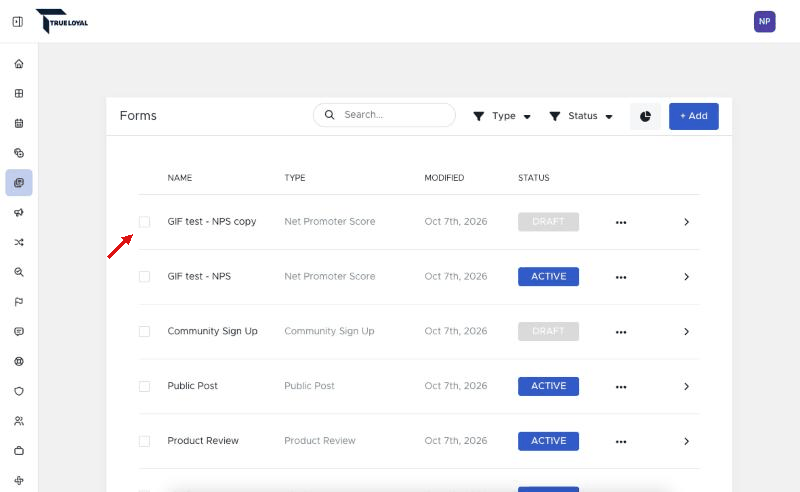
Task: Click the search magnifier icon
Action: coord(330,115)
